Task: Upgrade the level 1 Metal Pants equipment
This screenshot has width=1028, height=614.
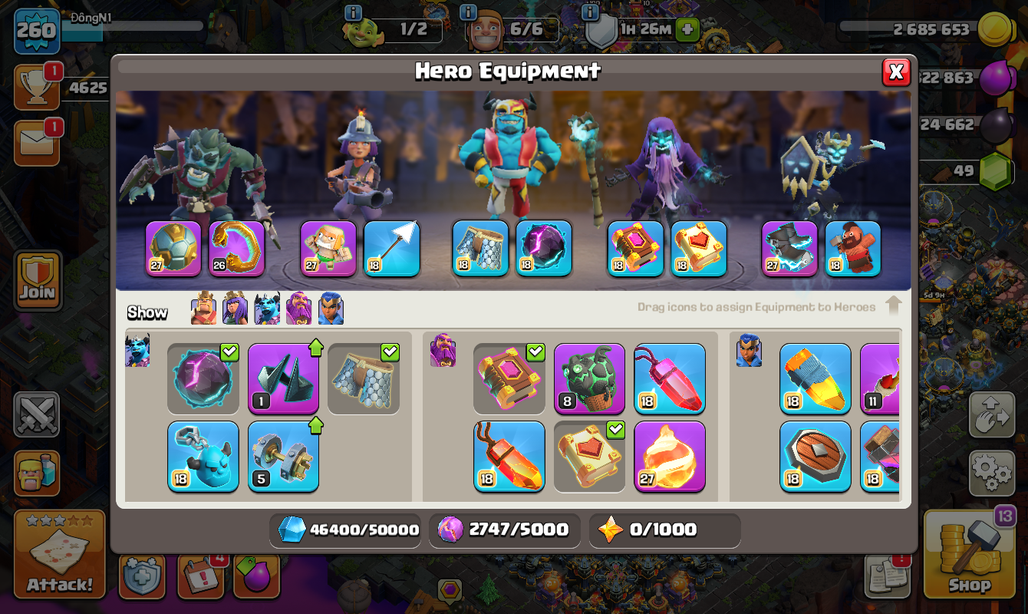Action: (283, 379)
